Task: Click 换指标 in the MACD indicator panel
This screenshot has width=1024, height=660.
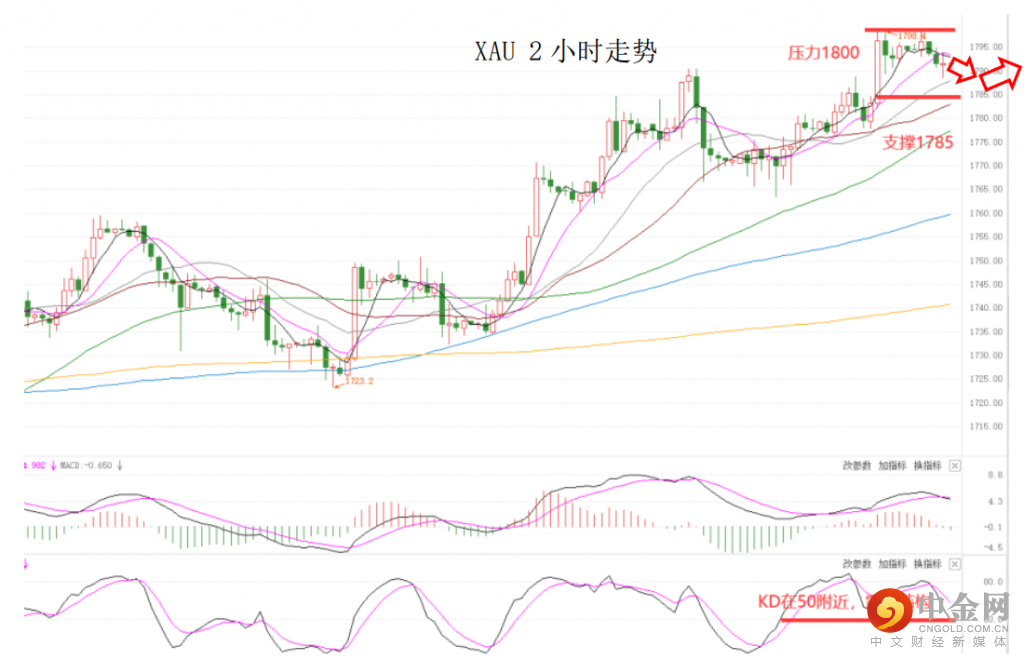Action: pos(927,465)
